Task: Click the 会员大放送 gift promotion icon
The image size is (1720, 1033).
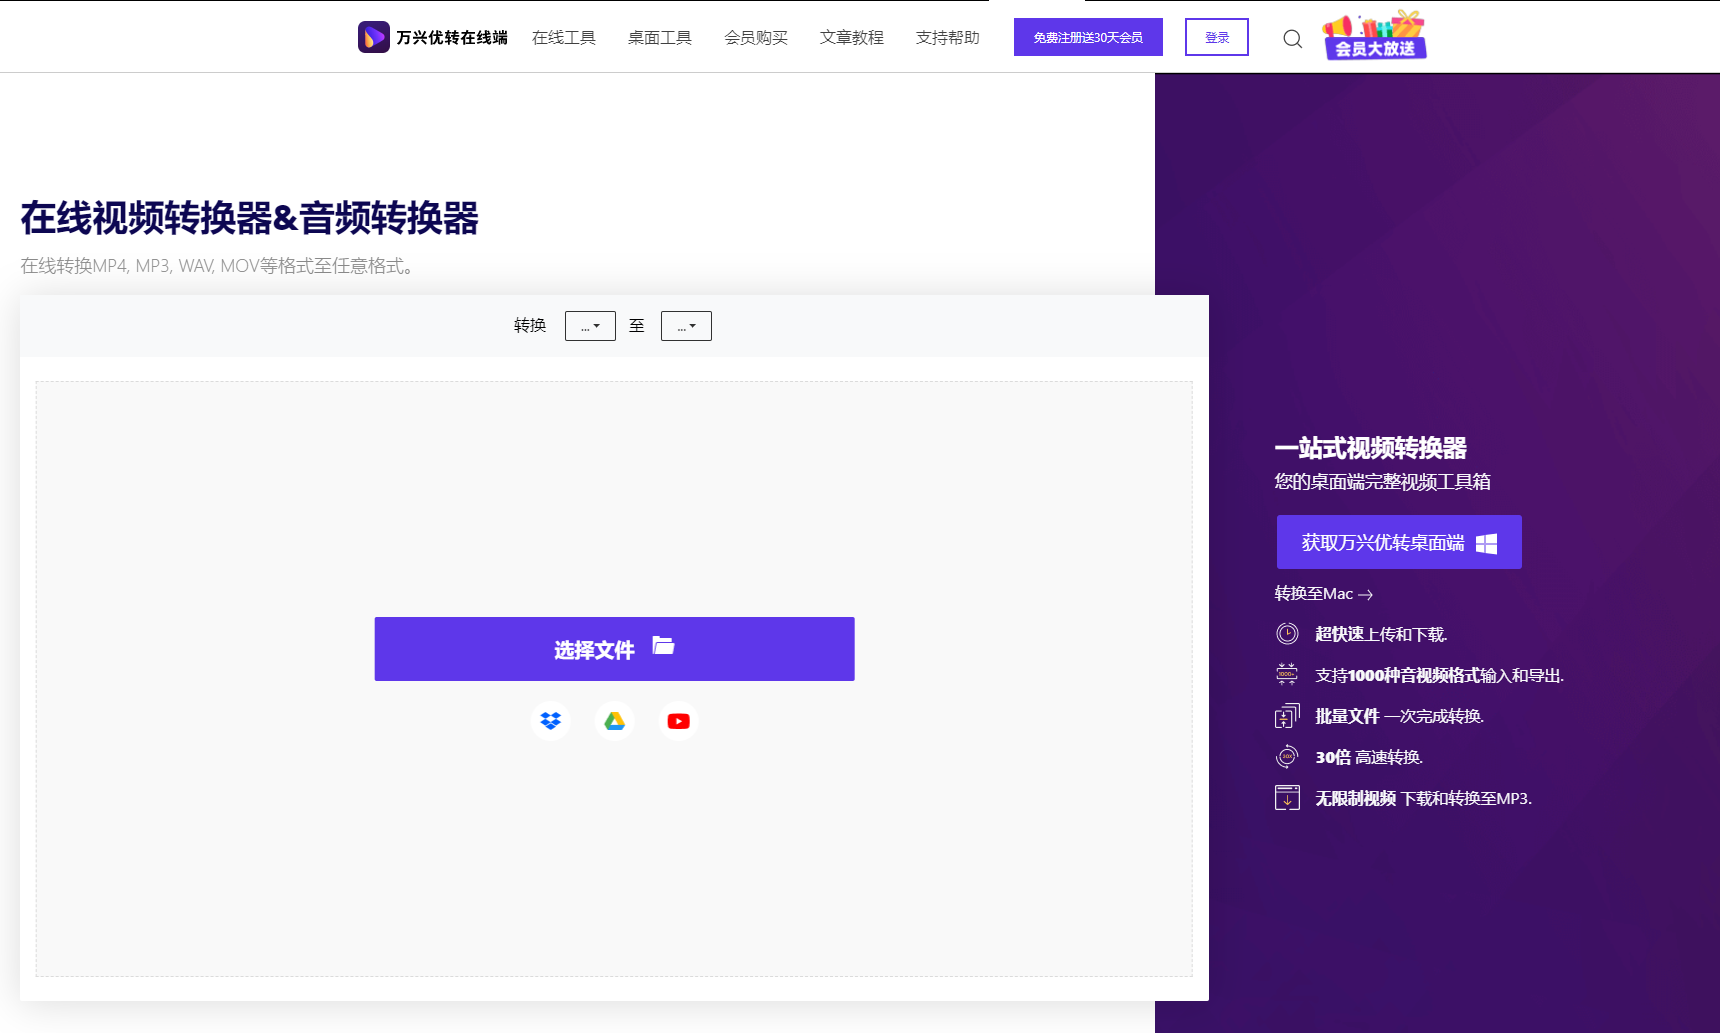Action: click(x=1373, y=36)
